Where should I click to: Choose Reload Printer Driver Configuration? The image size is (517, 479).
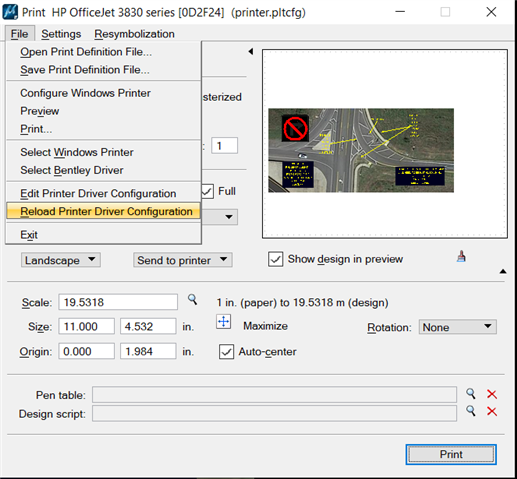click(x=104, y=211)
